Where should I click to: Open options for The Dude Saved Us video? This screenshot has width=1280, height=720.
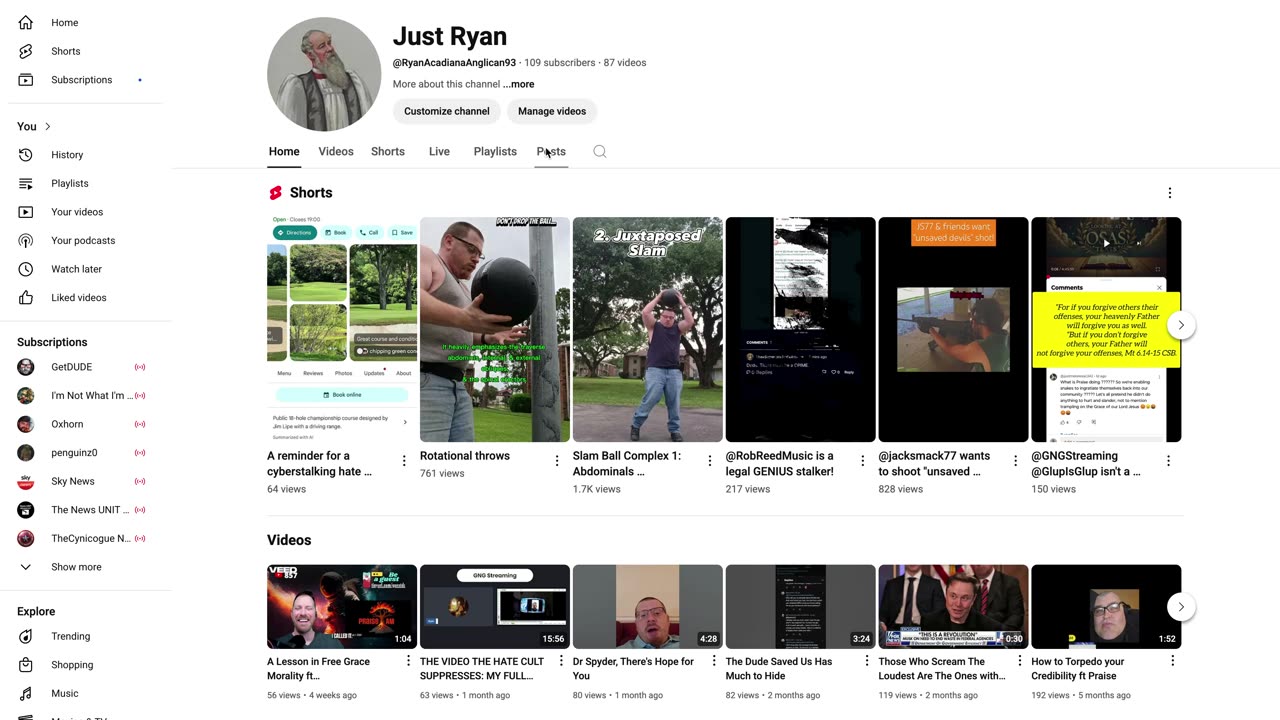(x=867, y=661)
